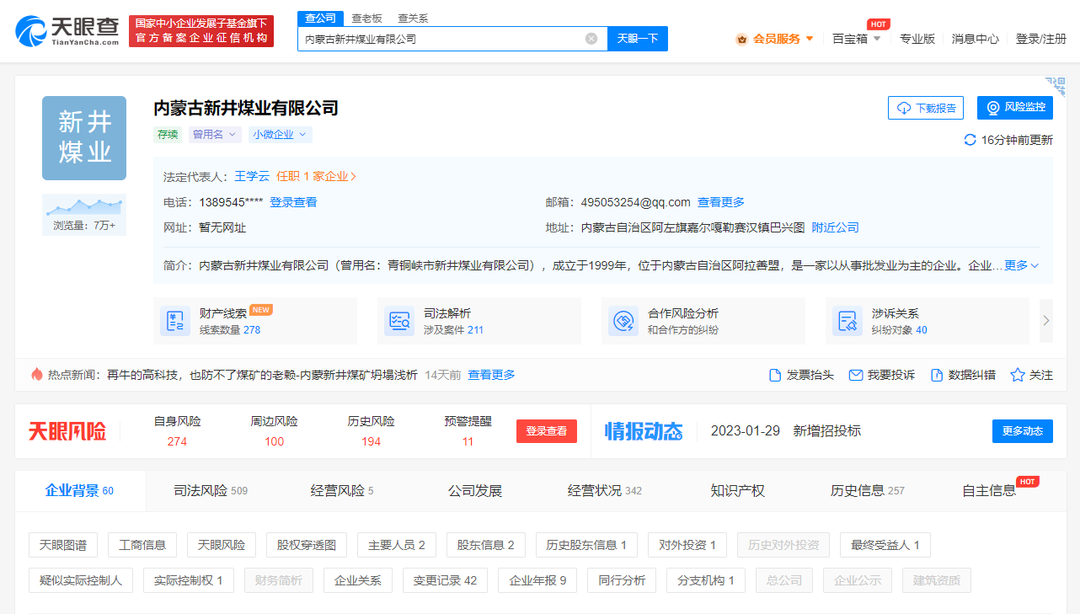Expand the 曾用名 former name dropdown
1080x614 pixels.
click(x=214, y=133)
